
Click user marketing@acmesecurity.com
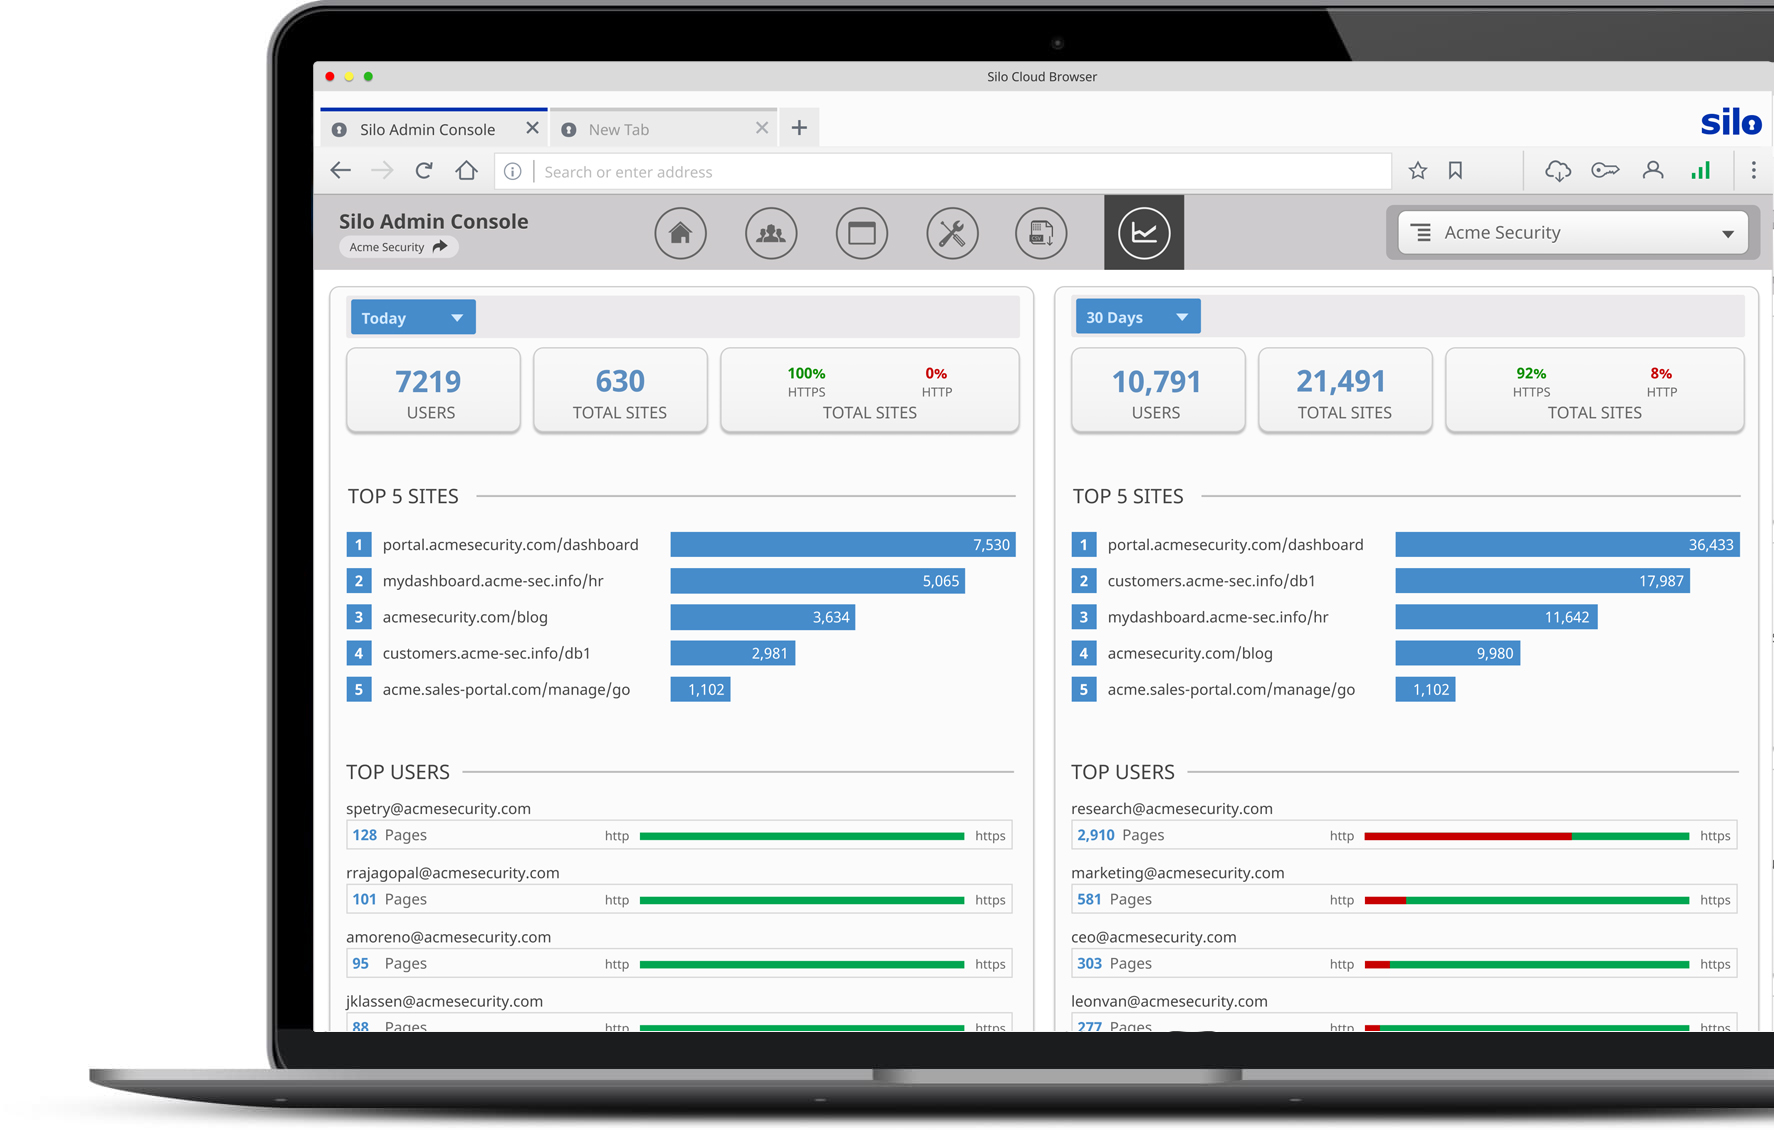pyautogui.click(x=1177, y=872)
